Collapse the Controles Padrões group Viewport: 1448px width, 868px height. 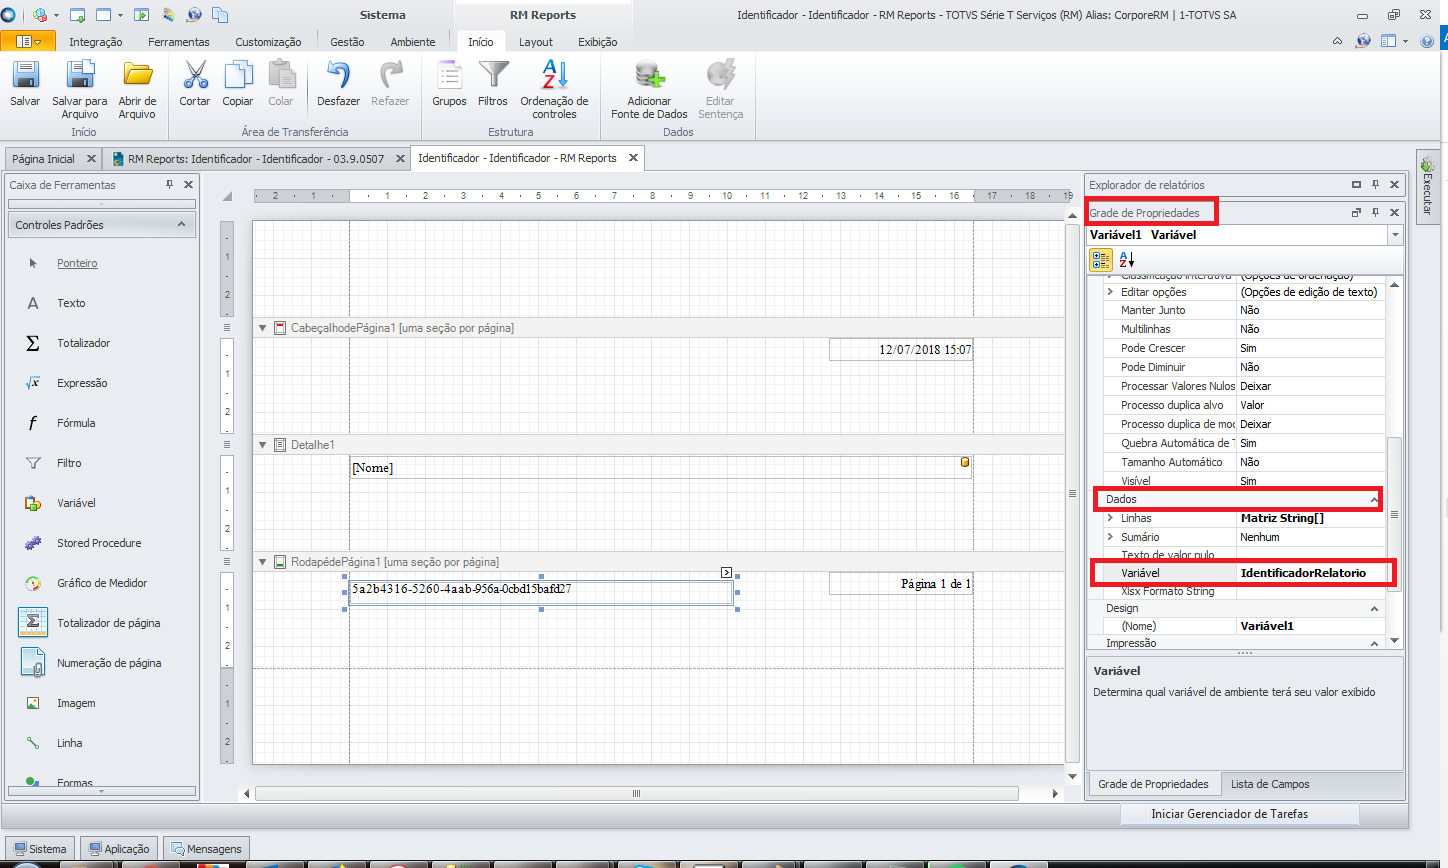pos(181,224)
